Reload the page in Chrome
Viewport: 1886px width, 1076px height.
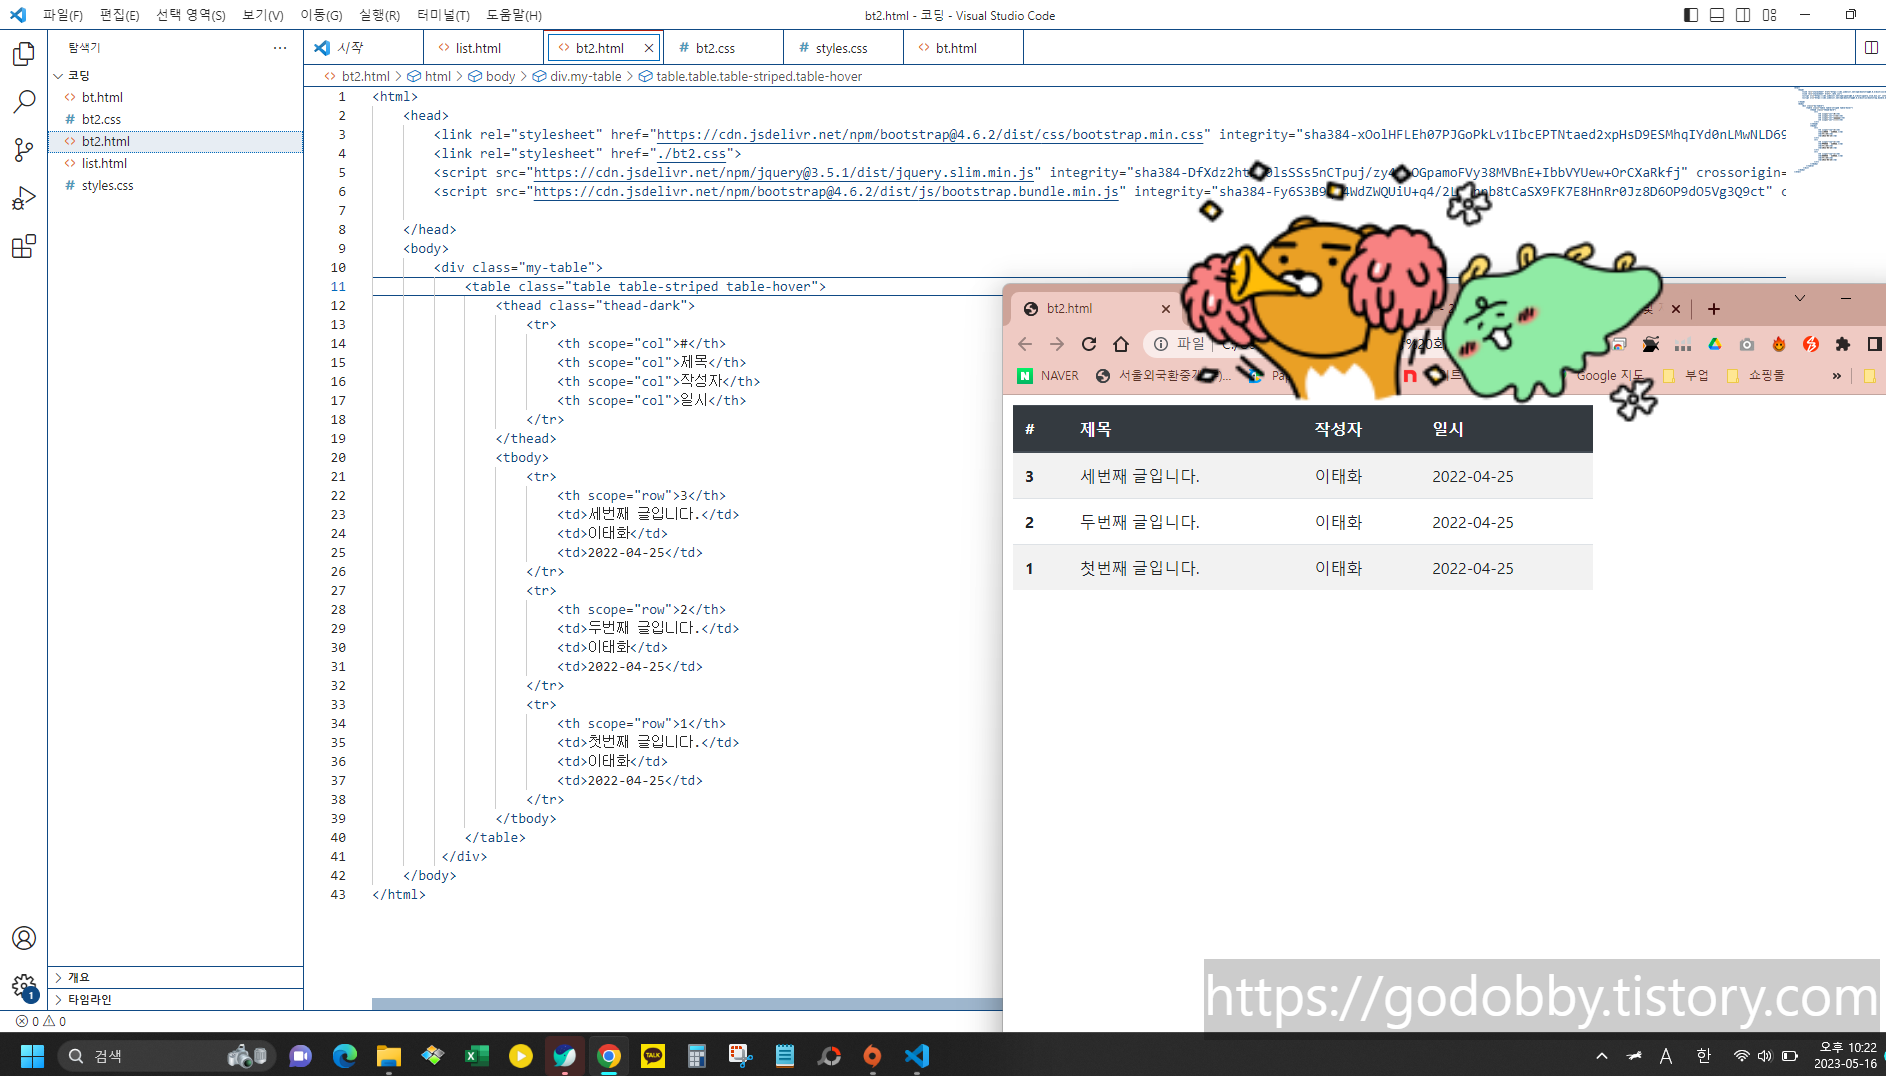1089,344
